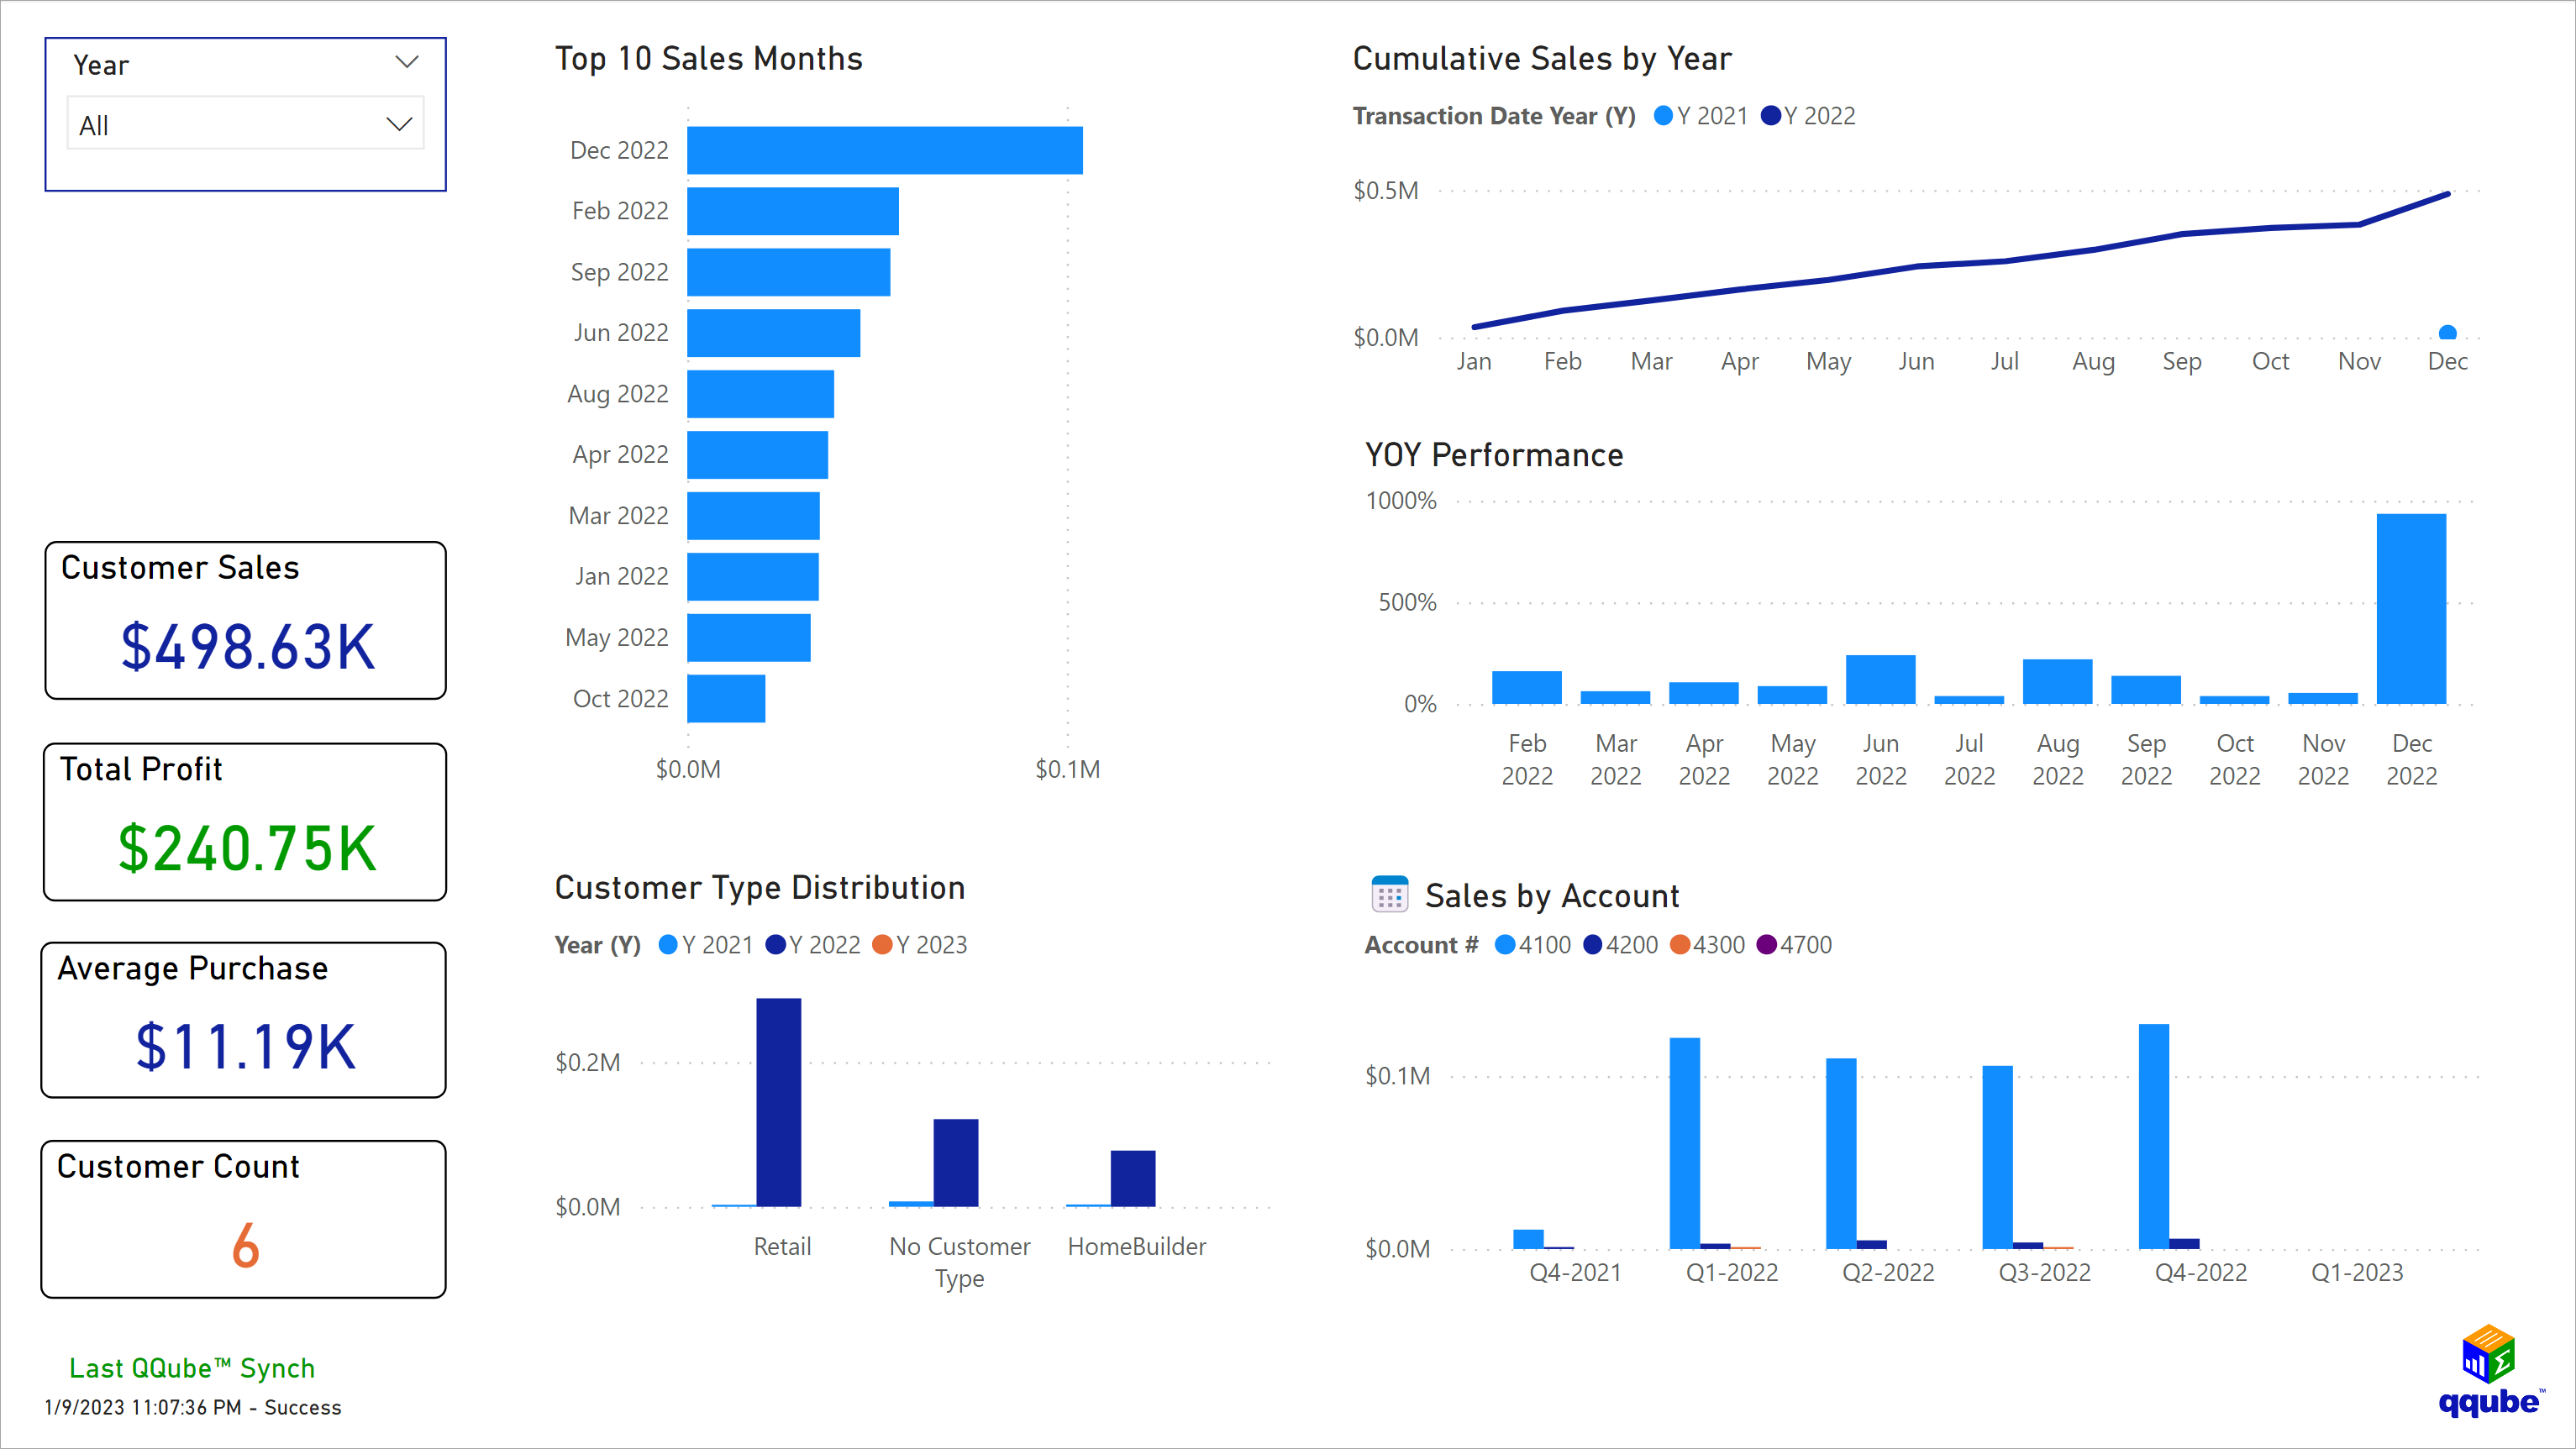Click the Account 4100 legend marker
The image size is (2576, 1449).
click(1504, 944)
